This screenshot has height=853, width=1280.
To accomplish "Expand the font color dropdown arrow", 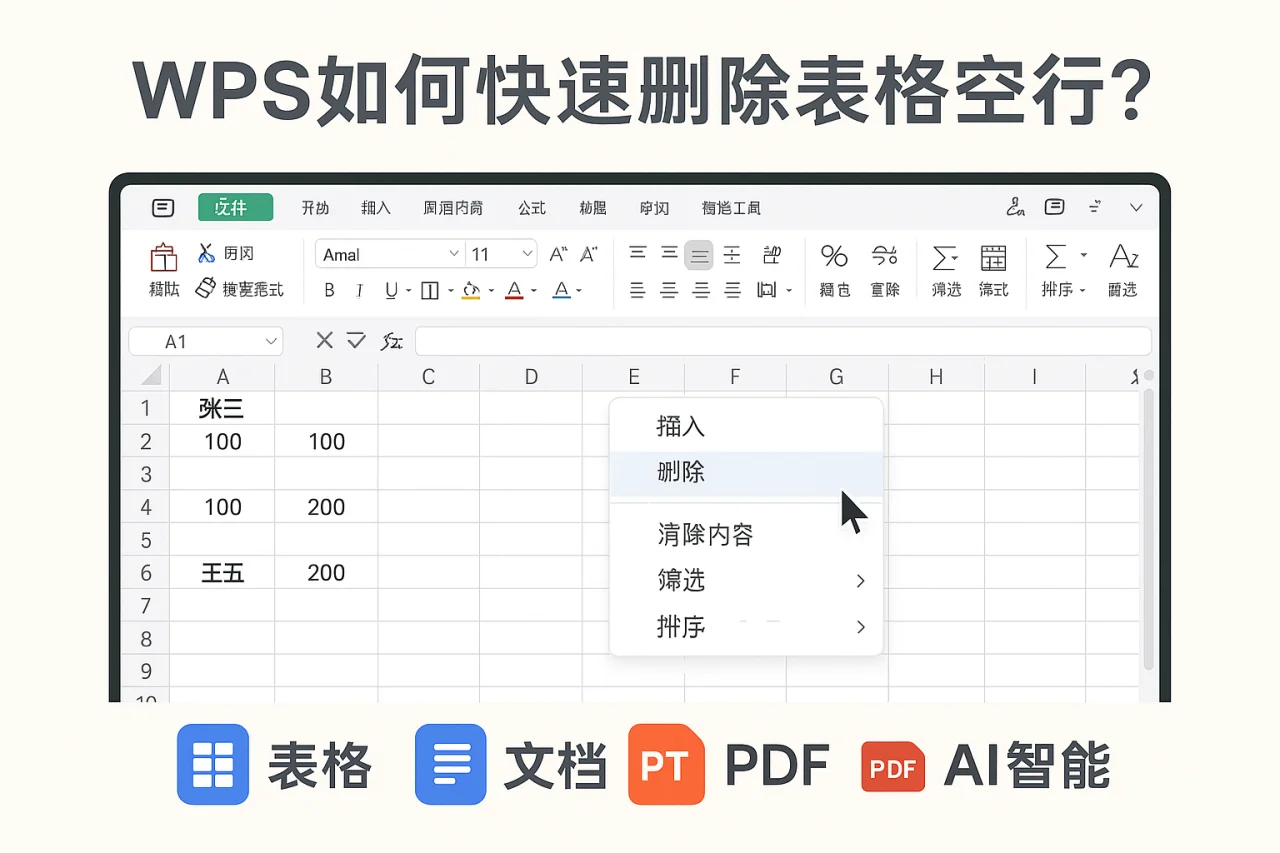I will (533, 290).
